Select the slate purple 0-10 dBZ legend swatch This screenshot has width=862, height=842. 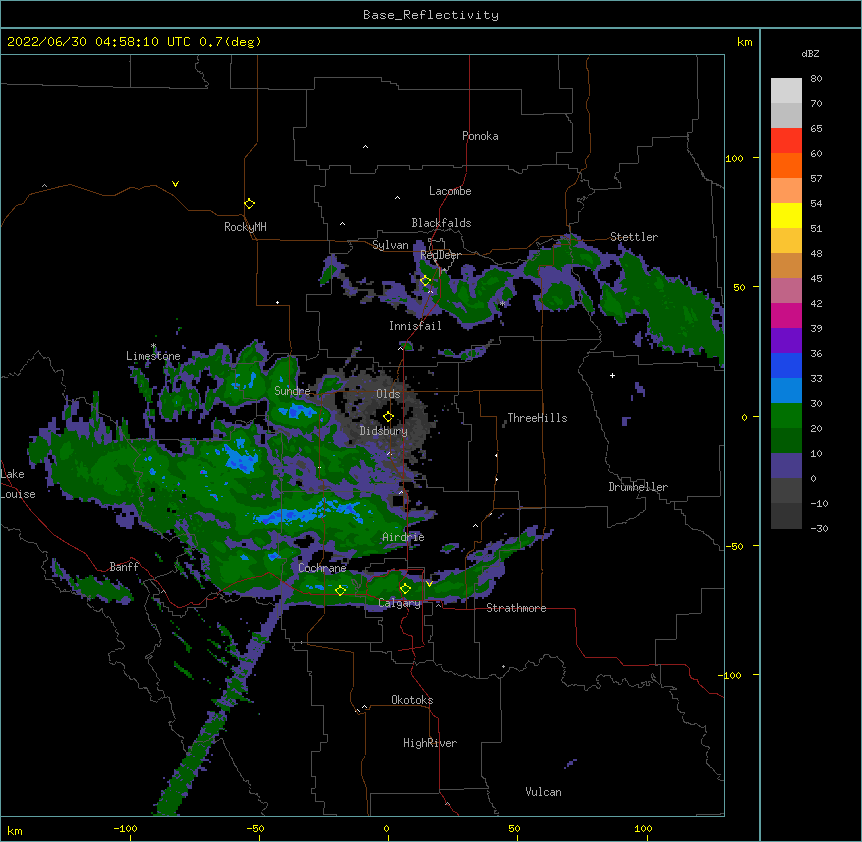coord(786,466)
